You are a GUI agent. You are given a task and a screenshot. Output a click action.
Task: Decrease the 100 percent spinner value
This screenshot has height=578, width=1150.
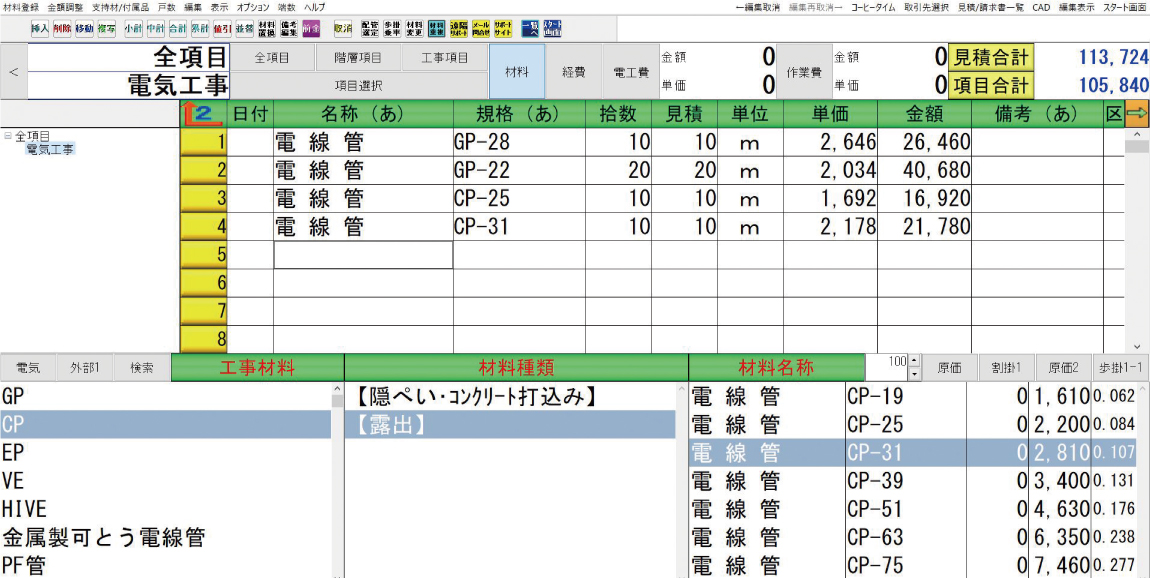click(913, 374)
